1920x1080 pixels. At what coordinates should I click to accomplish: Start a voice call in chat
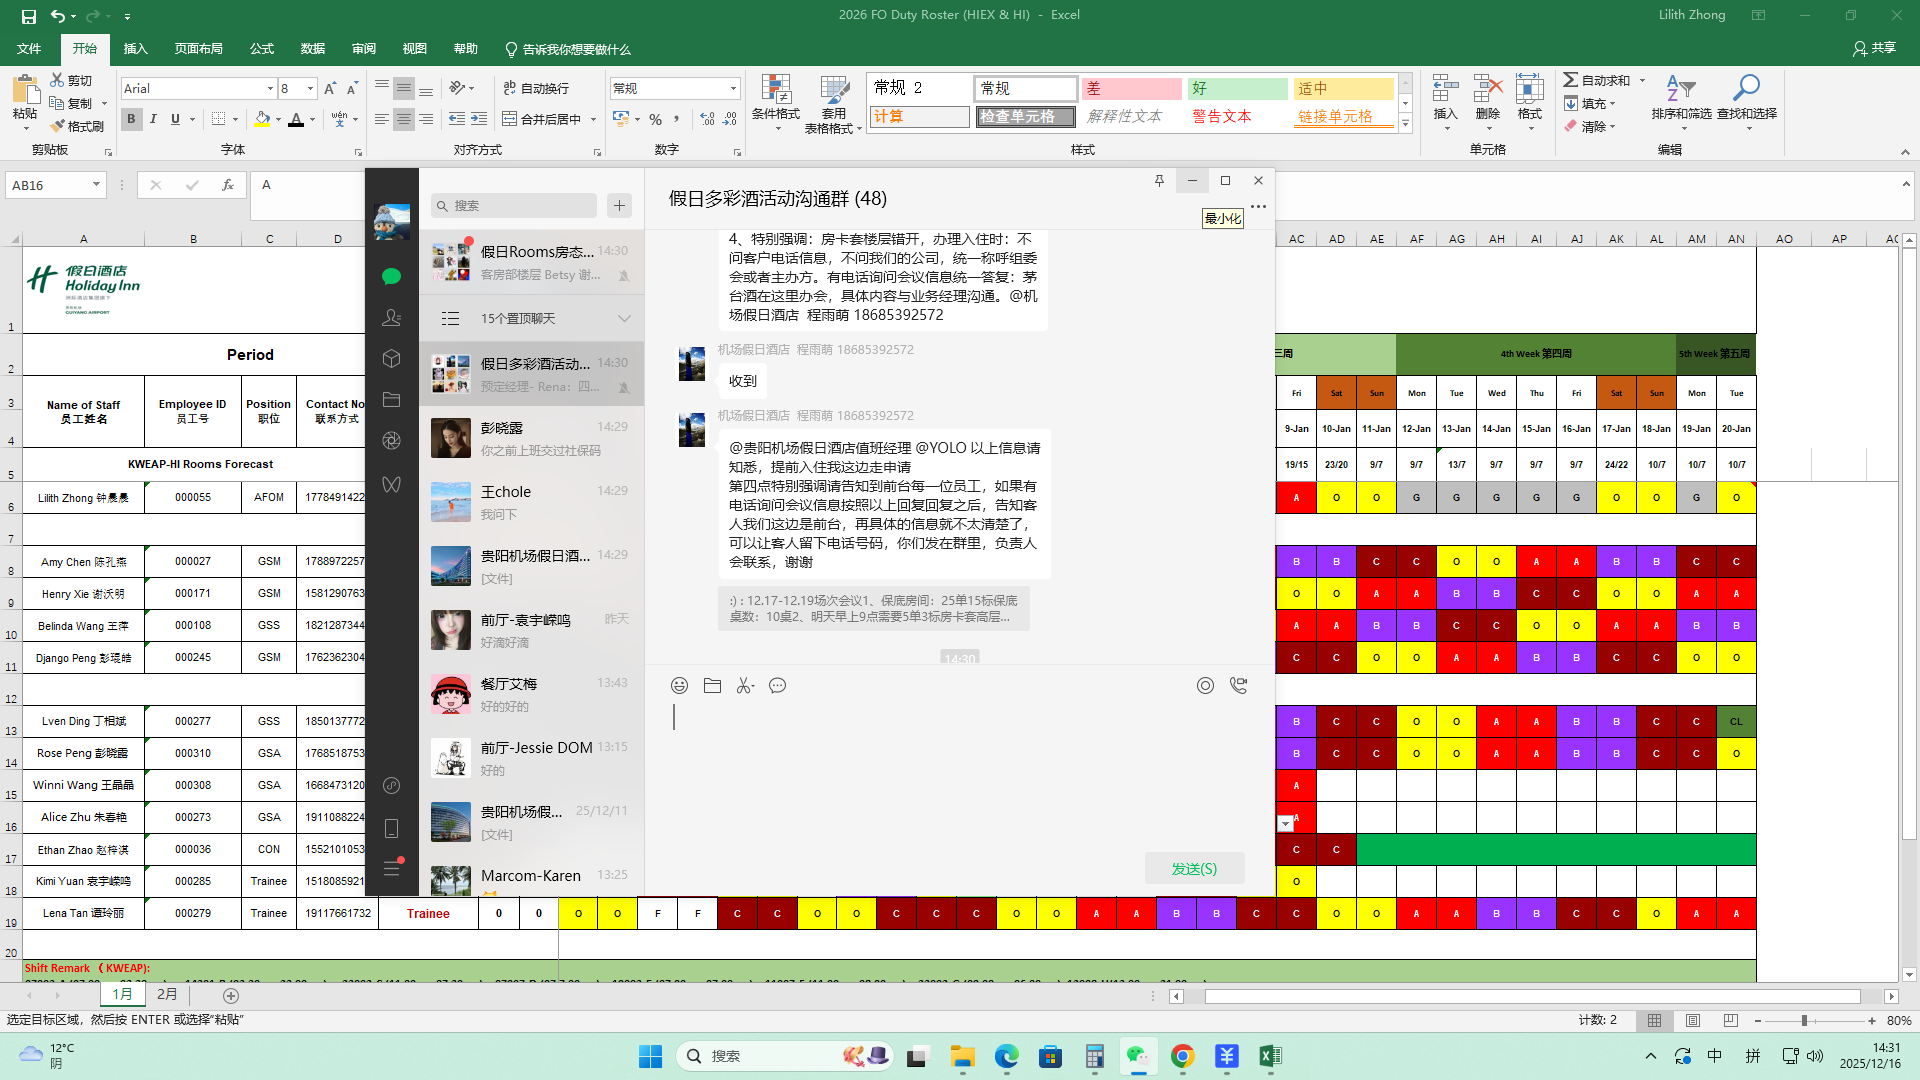pos(1238,685)
